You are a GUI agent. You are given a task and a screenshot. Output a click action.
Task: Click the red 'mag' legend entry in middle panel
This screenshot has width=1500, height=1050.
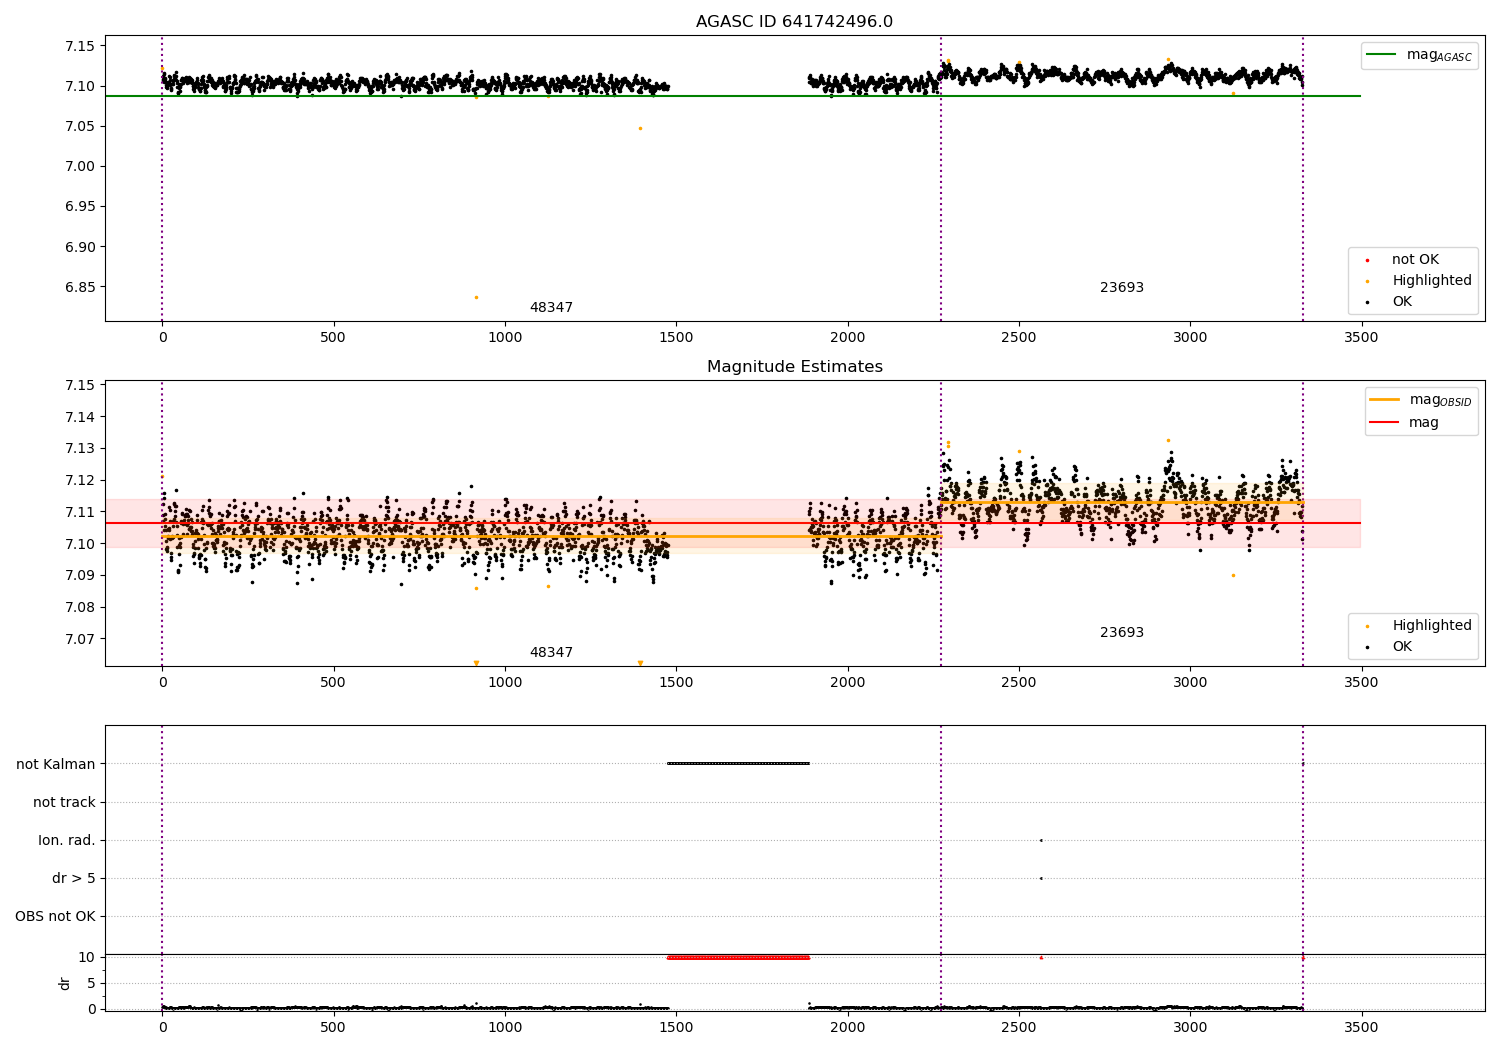pos(1404,423)
